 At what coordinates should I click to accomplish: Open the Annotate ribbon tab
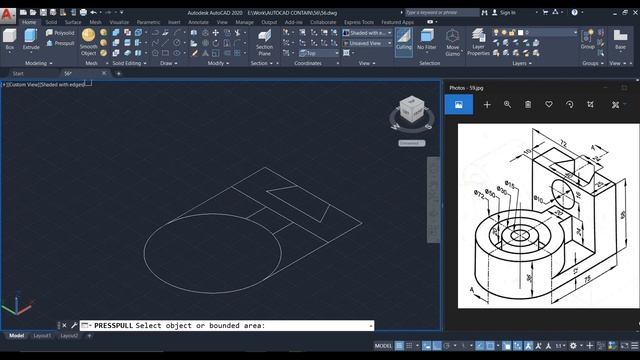[198, 22]
